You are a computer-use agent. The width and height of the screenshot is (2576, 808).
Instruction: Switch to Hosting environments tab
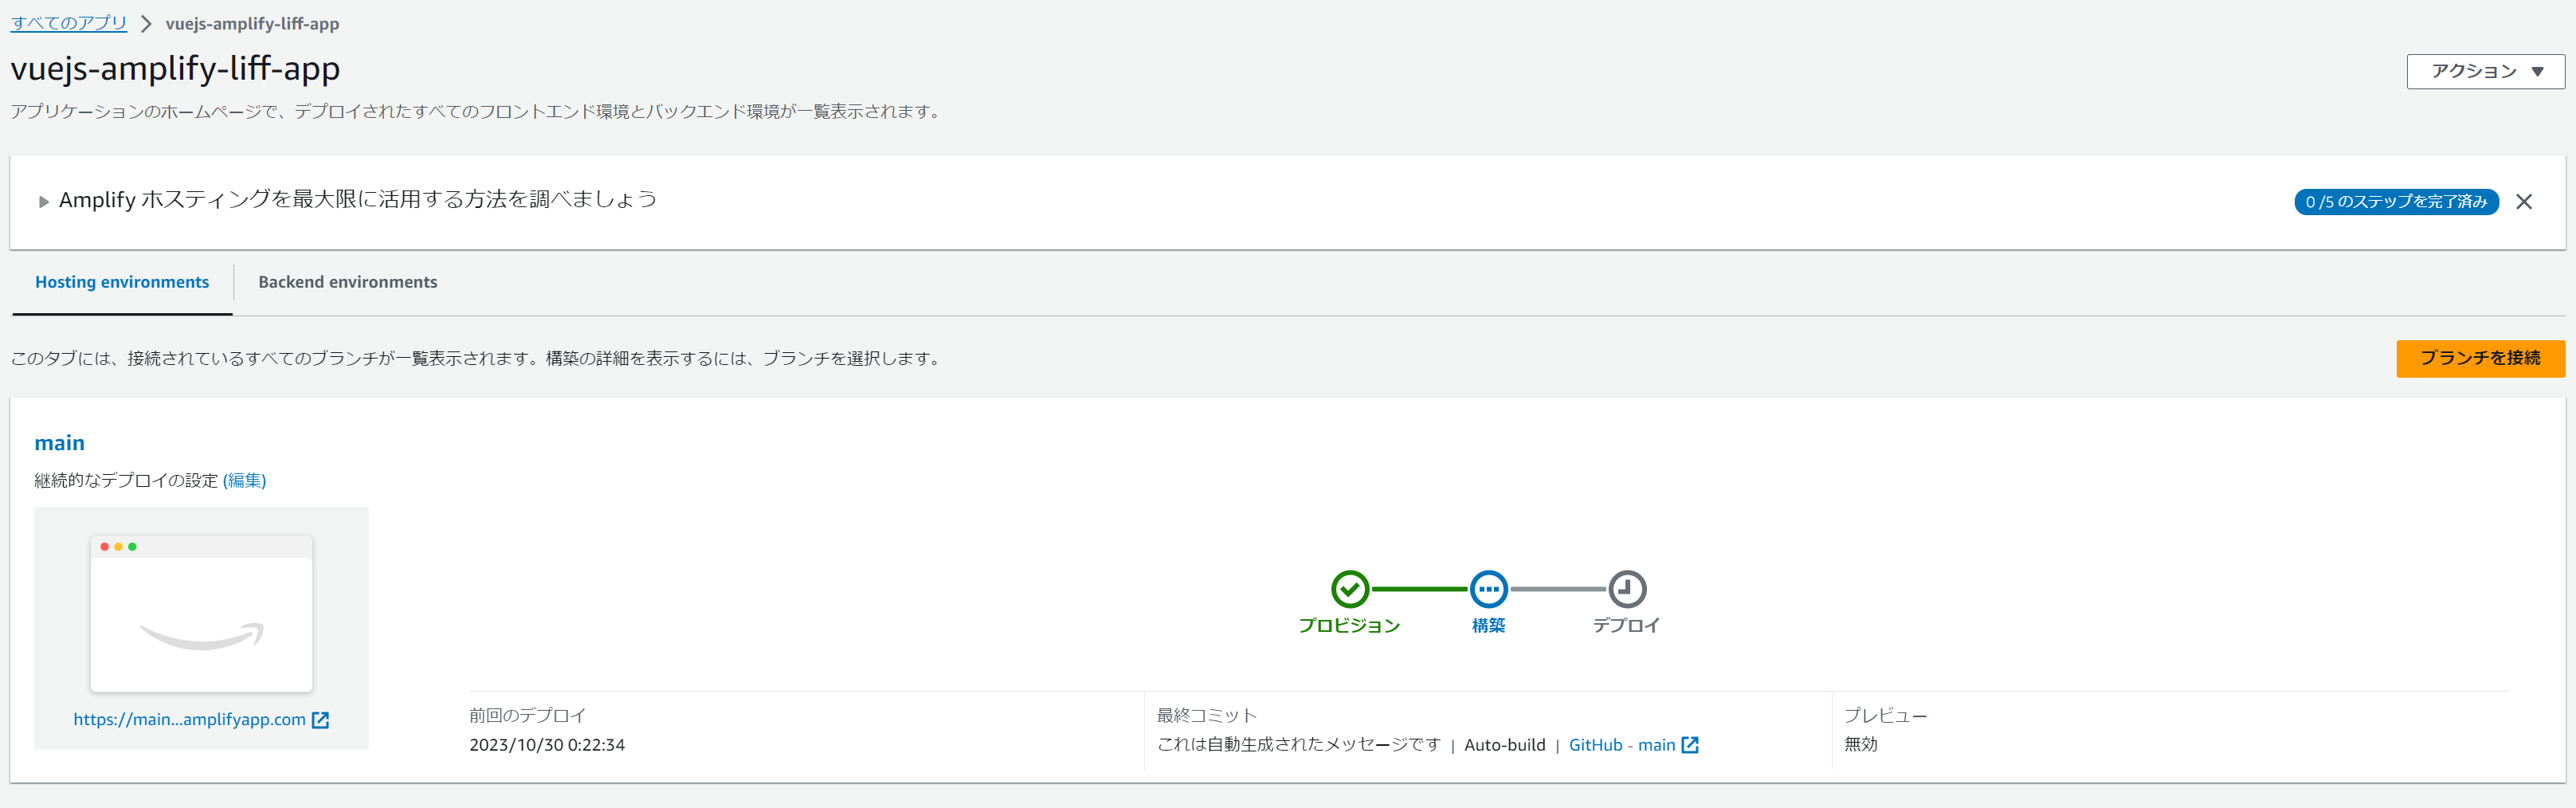coord(122,282)
